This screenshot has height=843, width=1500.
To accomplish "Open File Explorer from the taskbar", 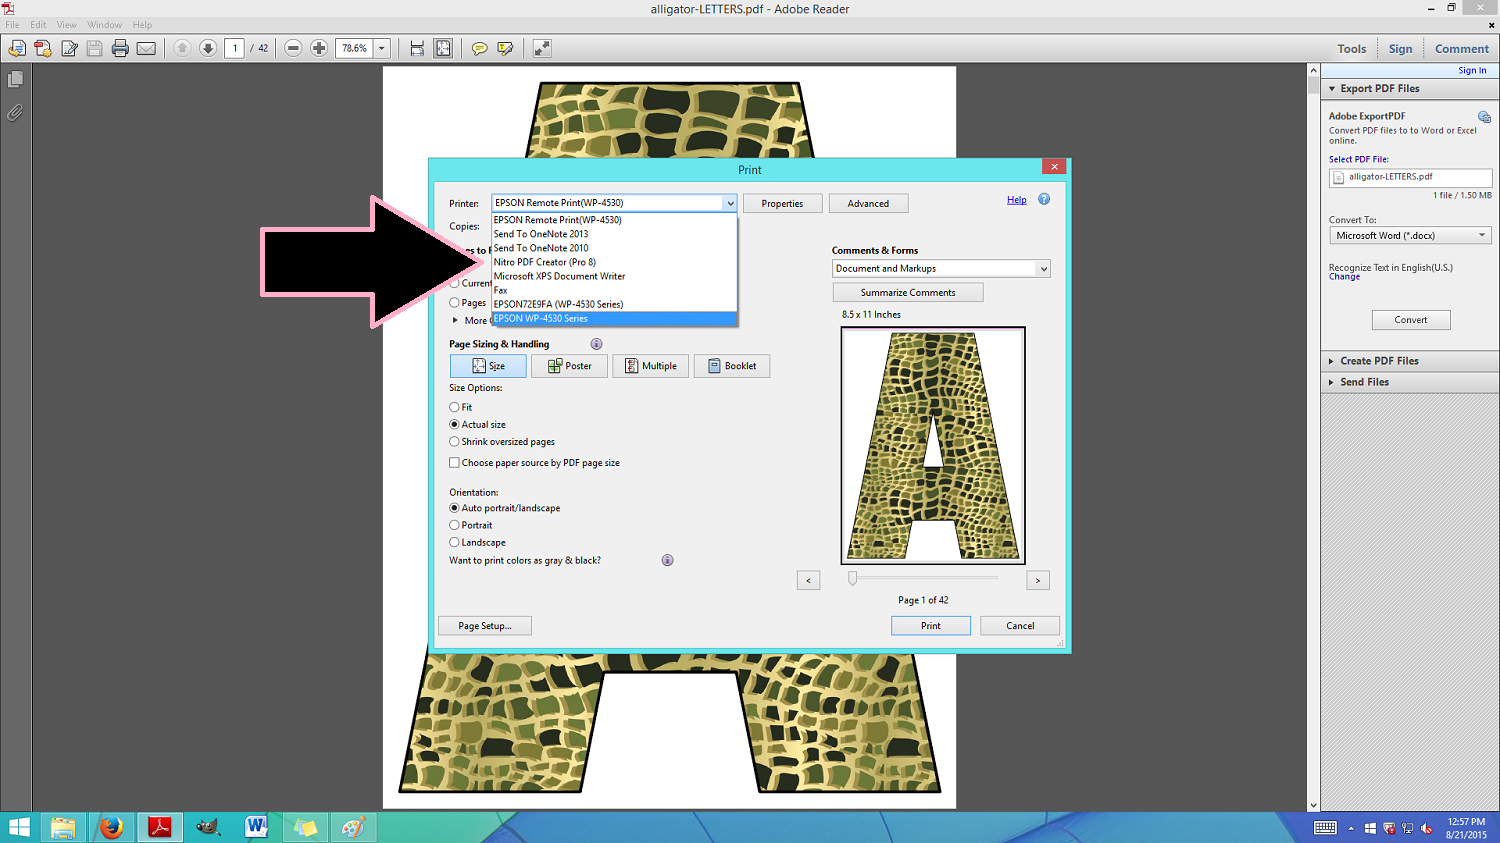I will (63, 827).
